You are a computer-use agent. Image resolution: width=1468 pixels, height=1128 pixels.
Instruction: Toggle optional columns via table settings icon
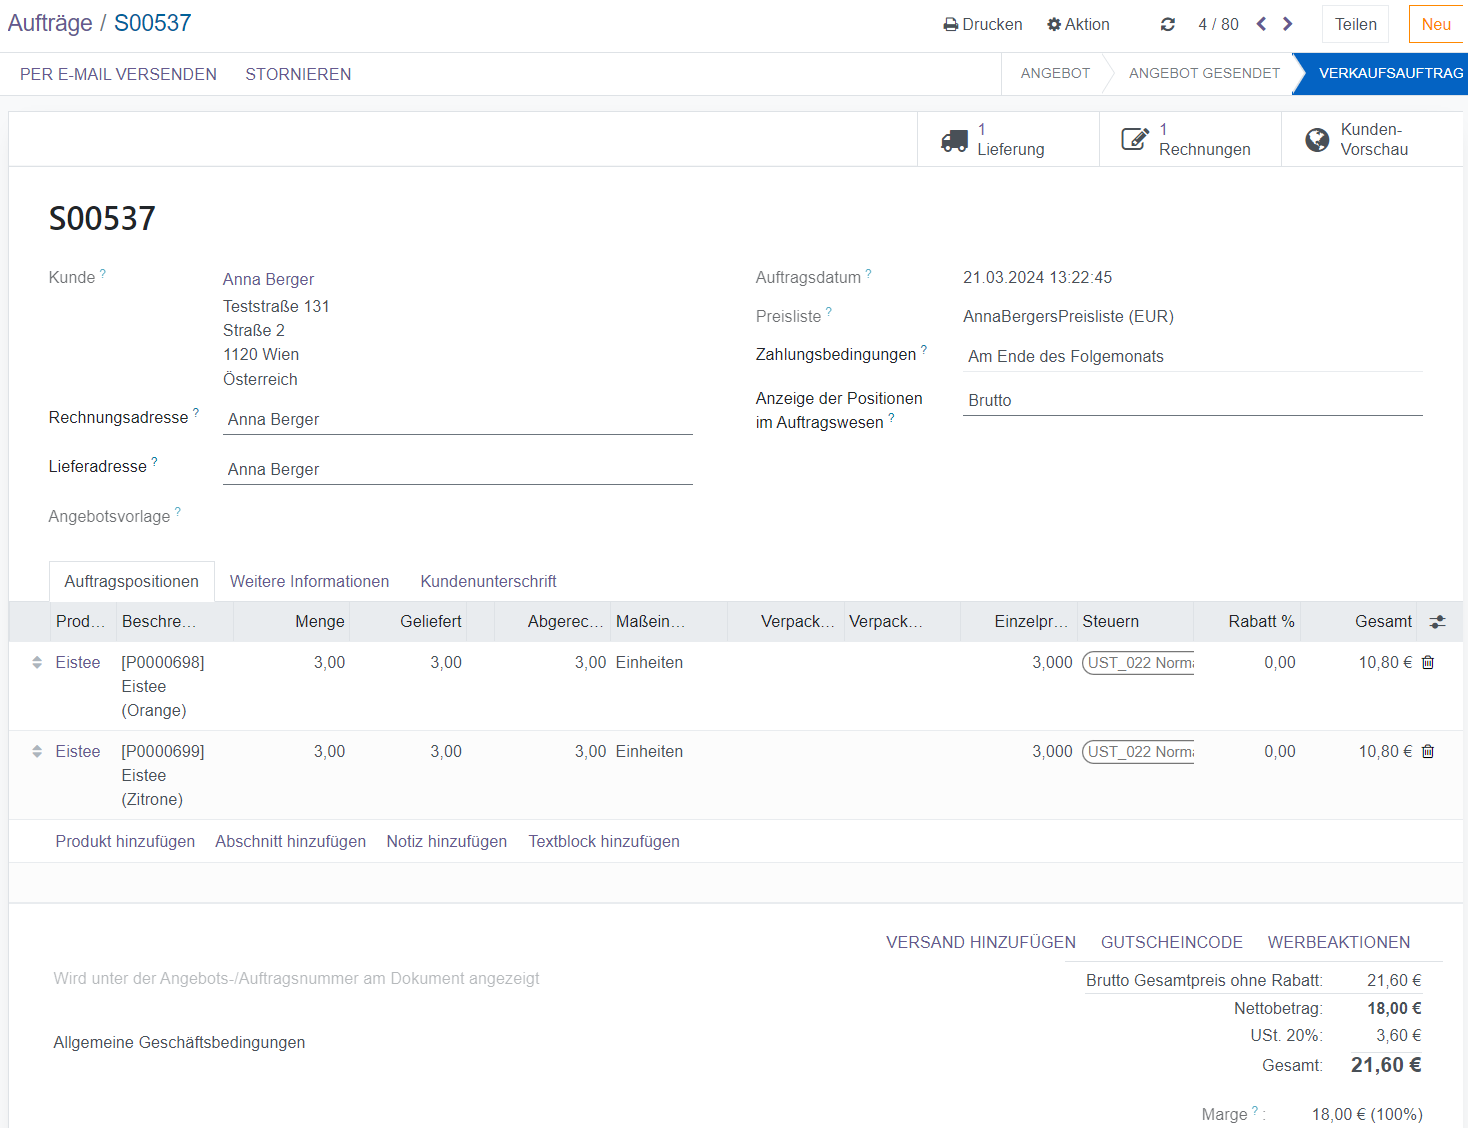(1437, 622)
